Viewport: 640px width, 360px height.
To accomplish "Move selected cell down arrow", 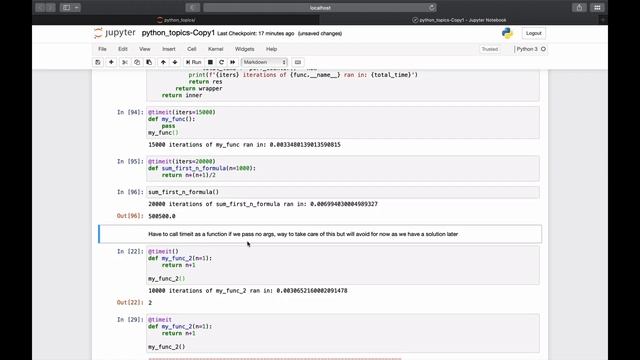I will point(175,62).
